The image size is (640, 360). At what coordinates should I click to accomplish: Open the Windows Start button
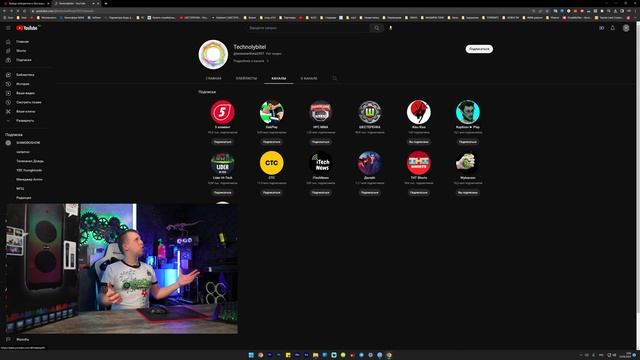tap(251, 355)
